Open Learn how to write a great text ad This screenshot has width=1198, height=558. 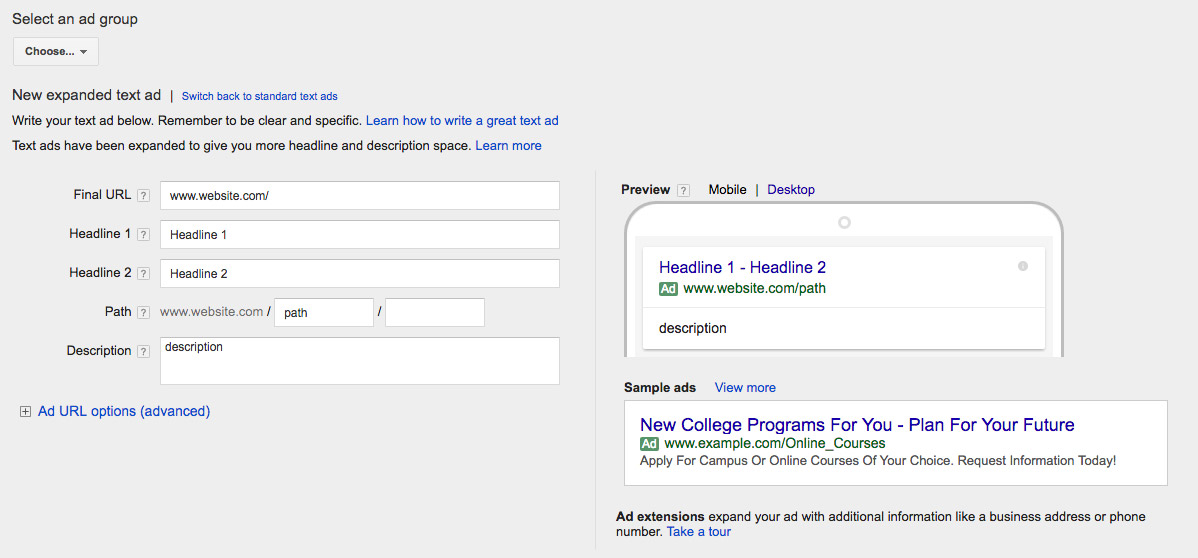[x=462, y=121]
